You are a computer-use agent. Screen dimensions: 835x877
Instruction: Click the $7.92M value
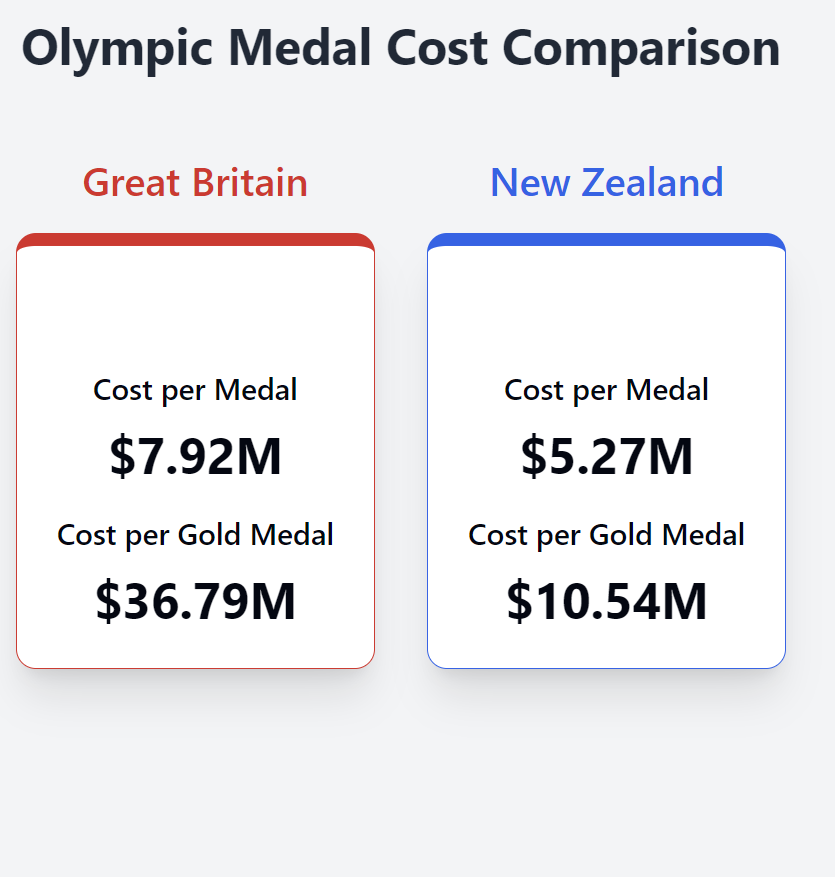[195, 457]
